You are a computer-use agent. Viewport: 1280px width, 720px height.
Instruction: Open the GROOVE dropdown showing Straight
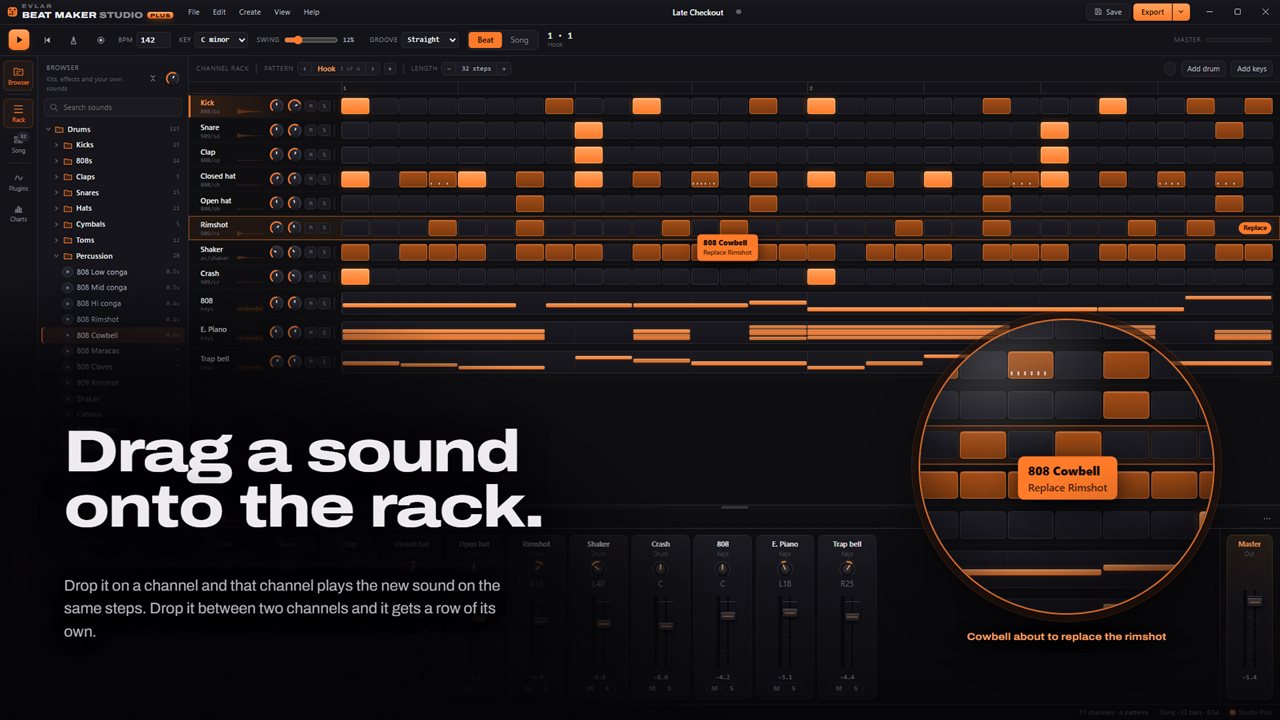430,40
